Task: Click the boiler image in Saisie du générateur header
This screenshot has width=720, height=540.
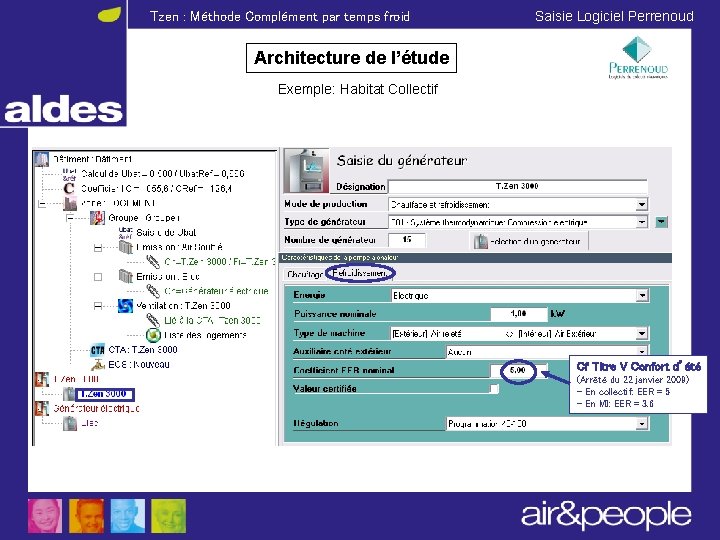Action: point(306,170)
